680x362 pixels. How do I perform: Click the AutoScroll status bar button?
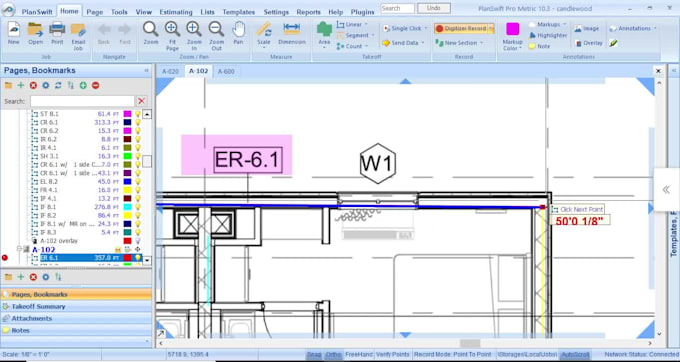[574, 354]
